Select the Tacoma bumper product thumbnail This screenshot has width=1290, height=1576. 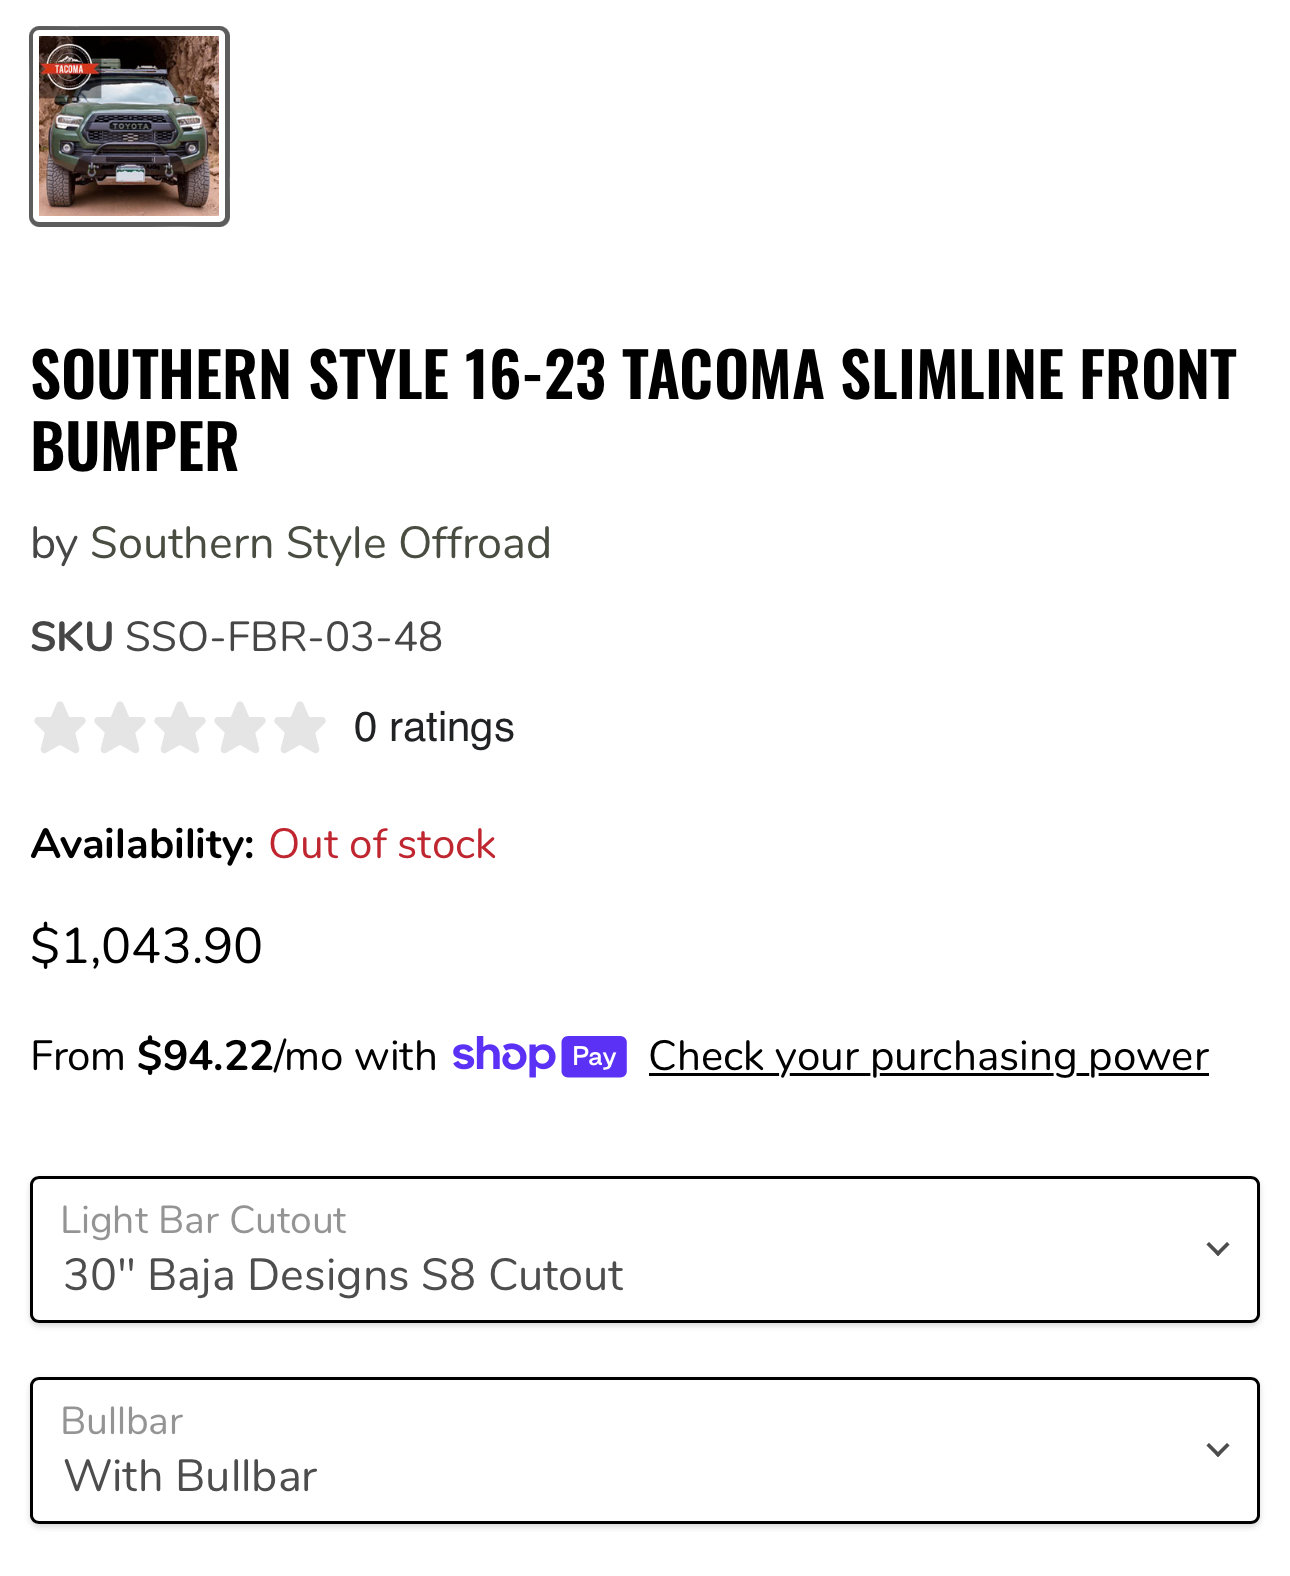(x=129, y=126)
